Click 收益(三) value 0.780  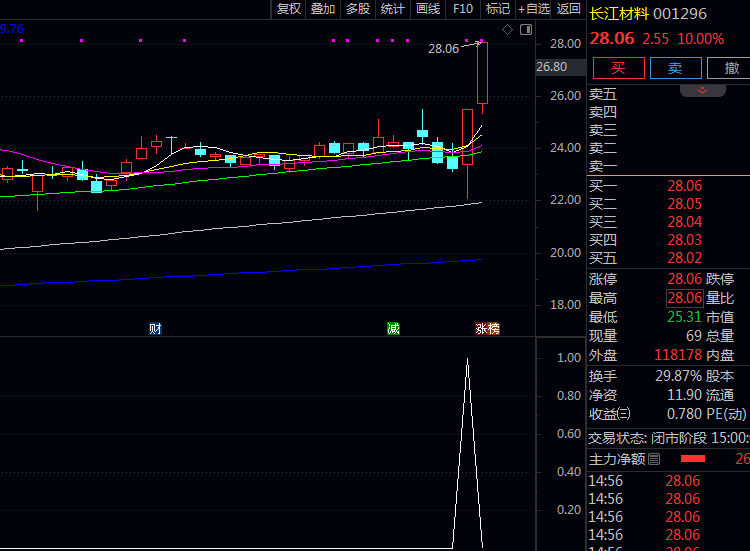(684, 414)
